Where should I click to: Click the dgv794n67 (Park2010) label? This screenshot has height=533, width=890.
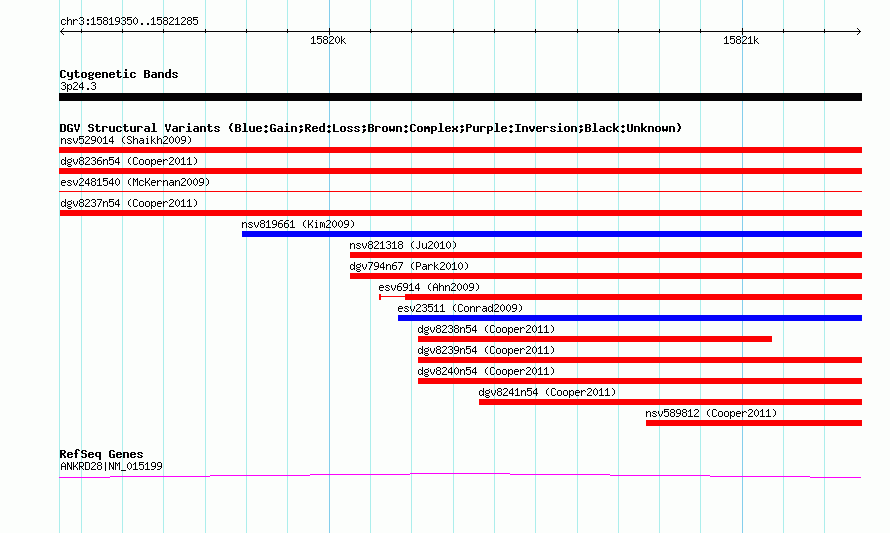[x=409, y=266]
